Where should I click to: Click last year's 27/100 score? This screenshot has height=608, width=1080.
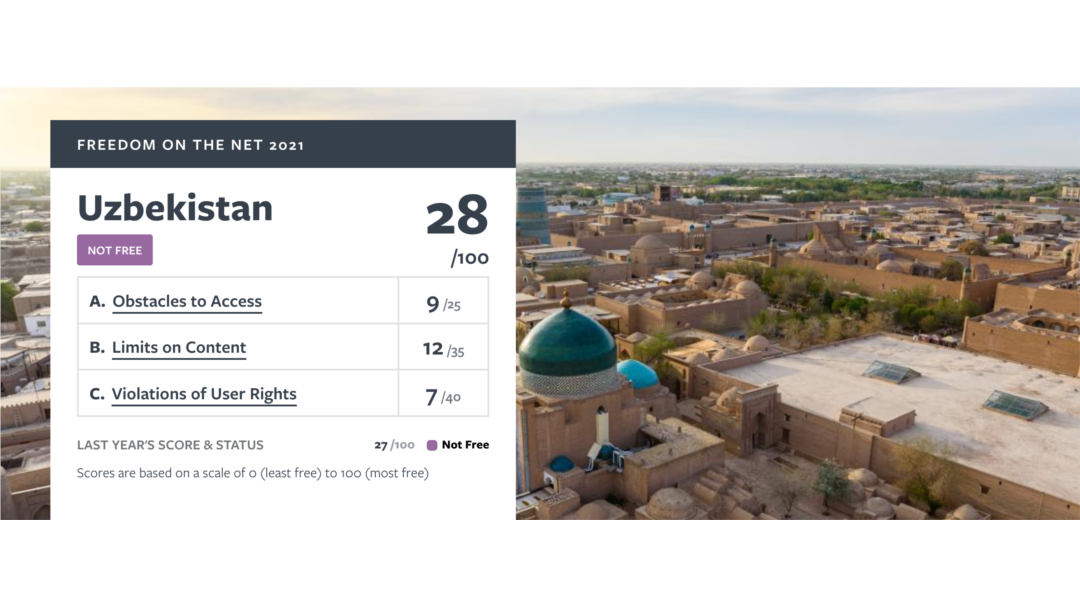click(394, 445)
